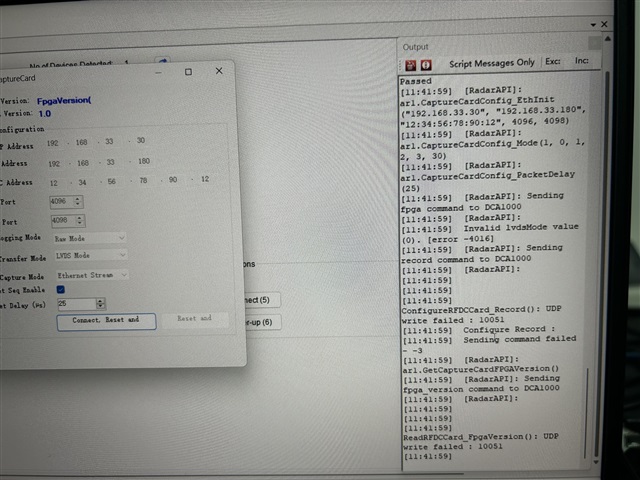Image resolution: width=640 pixels, height=480 pixels.
Task: Clear the Output log with the red trash icon
Action: click(410, 65)
